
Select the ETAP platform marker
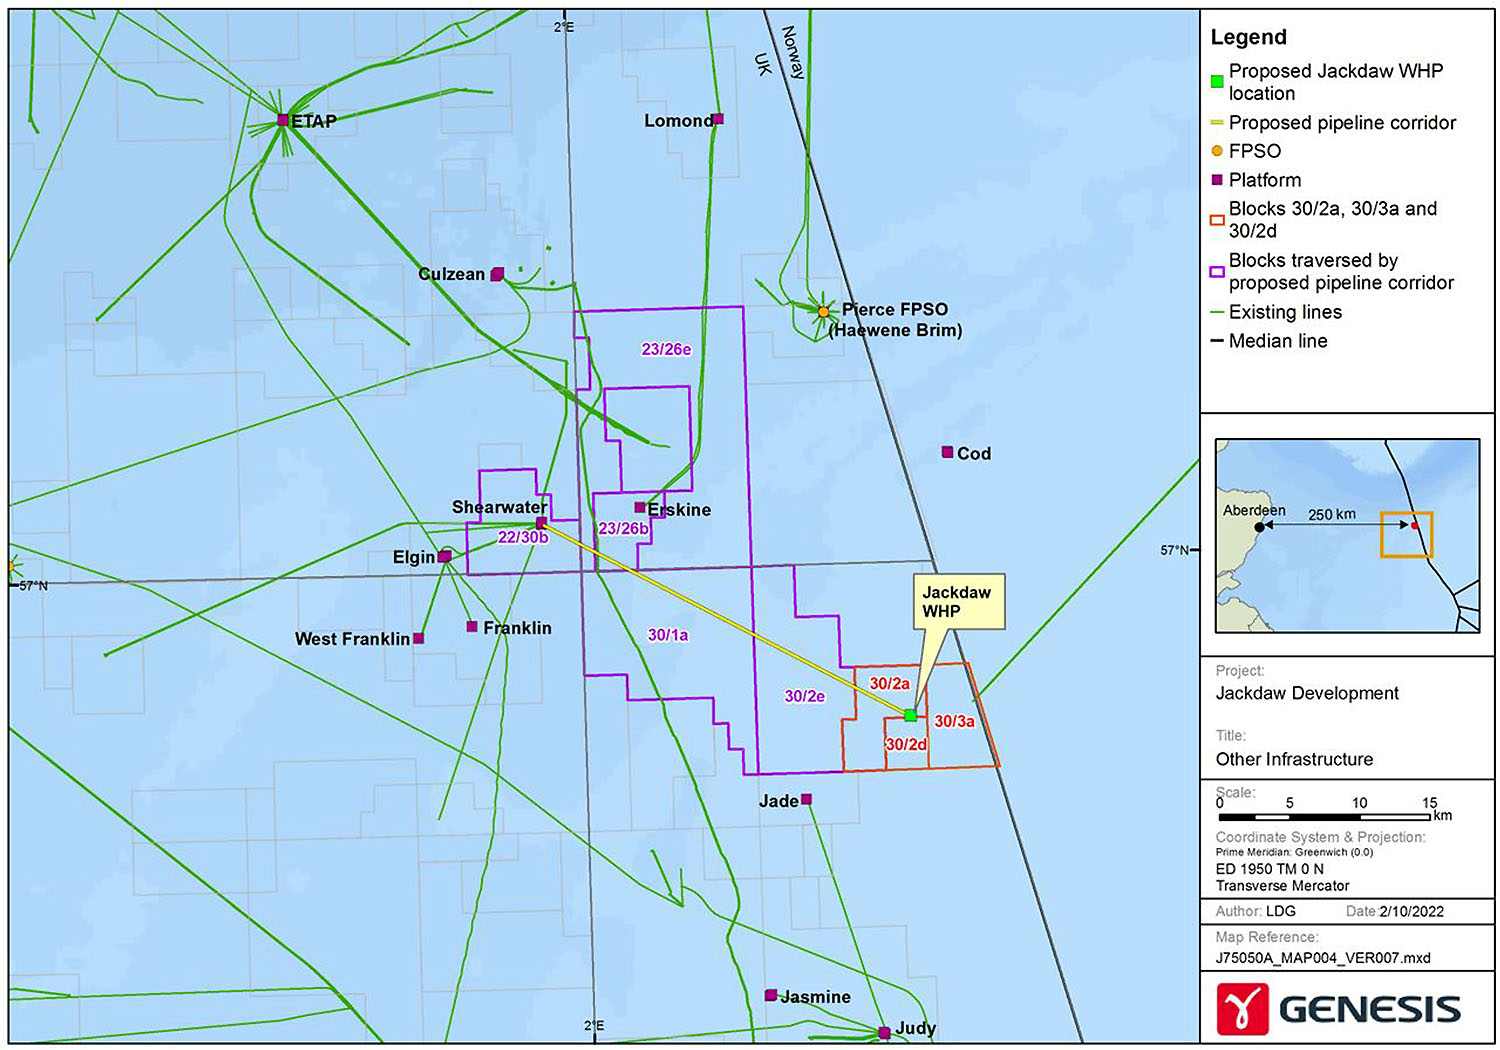pyautogui.click(x=282, y=120)
